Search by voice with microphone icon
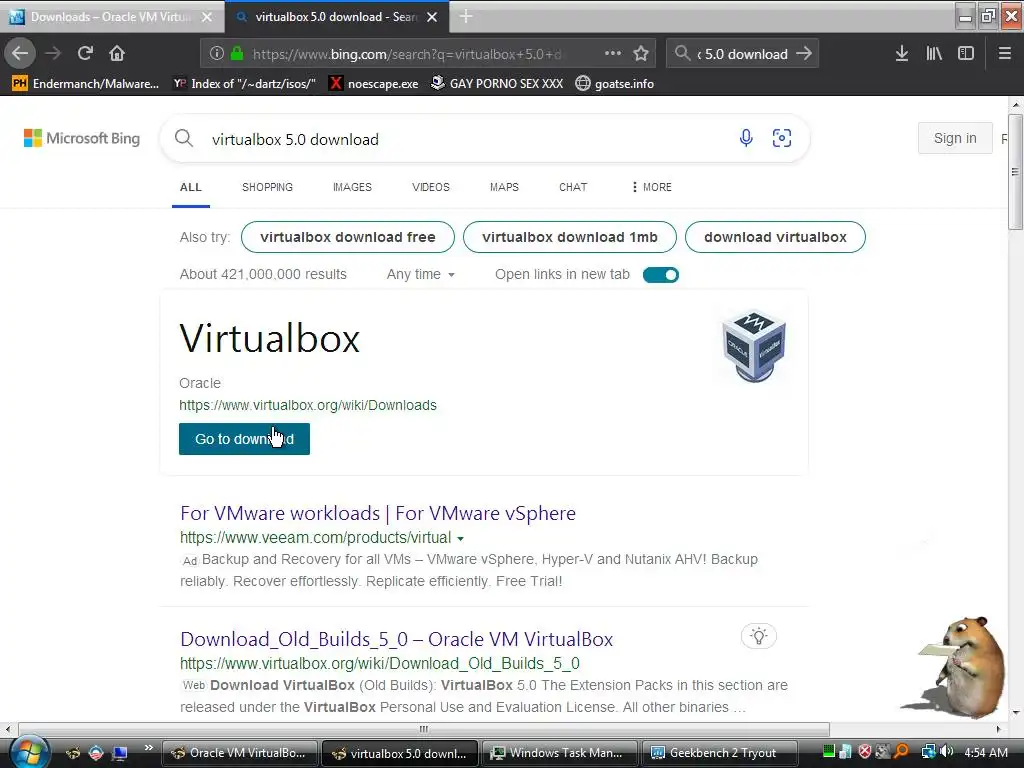The width and height of the screenshot is (1024, 768). click(746, 138)
